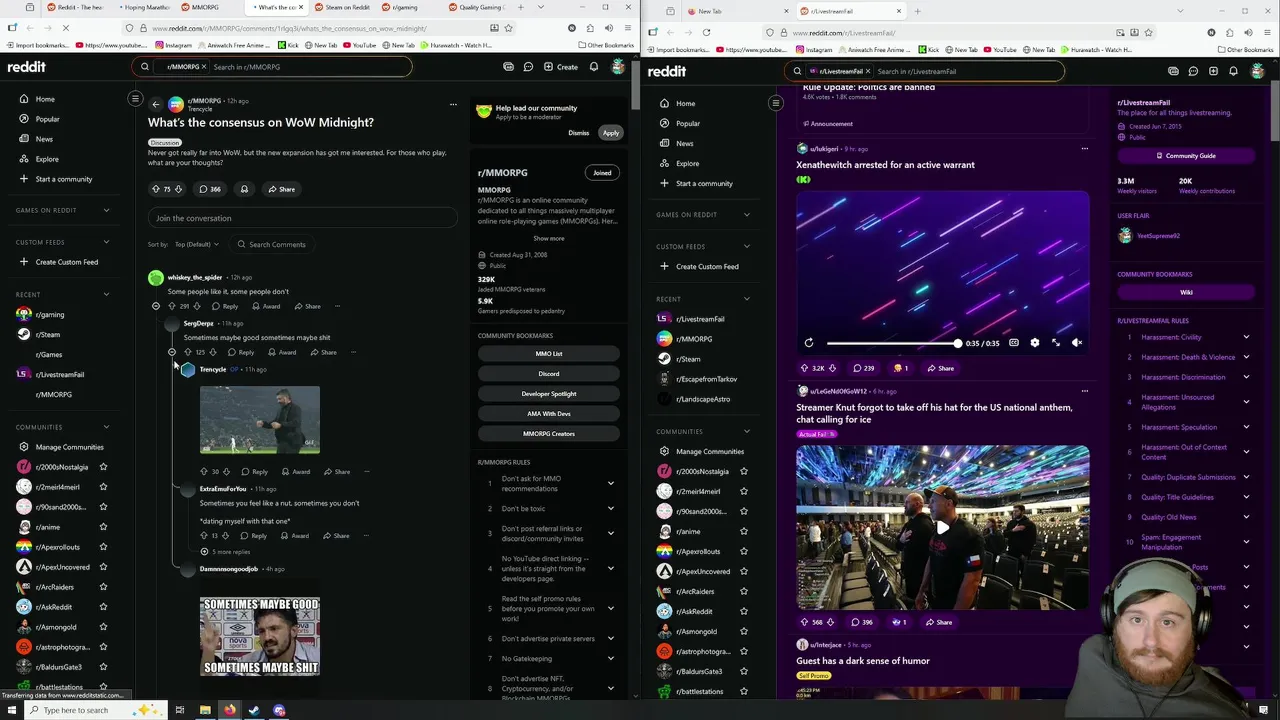This screenshot has width=1280, height=720.
Task: Collapse Communities section in right window
Action: pos(747,431)
